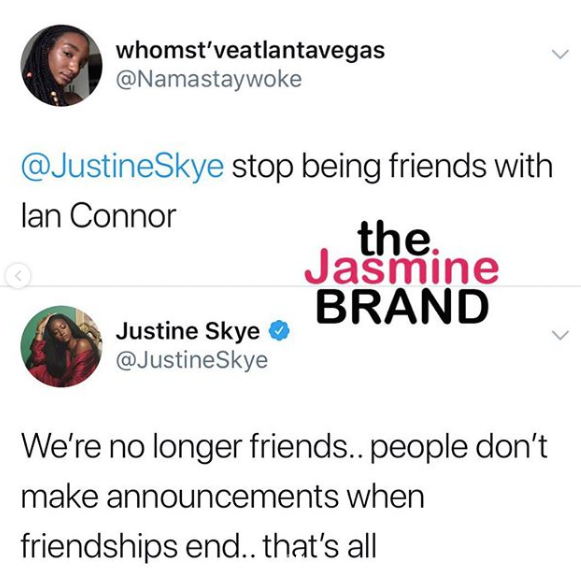This screenshot has width=581, height=574.
Task: Click 'the' word in watermark logo
Action: click(x=395, y=239)
